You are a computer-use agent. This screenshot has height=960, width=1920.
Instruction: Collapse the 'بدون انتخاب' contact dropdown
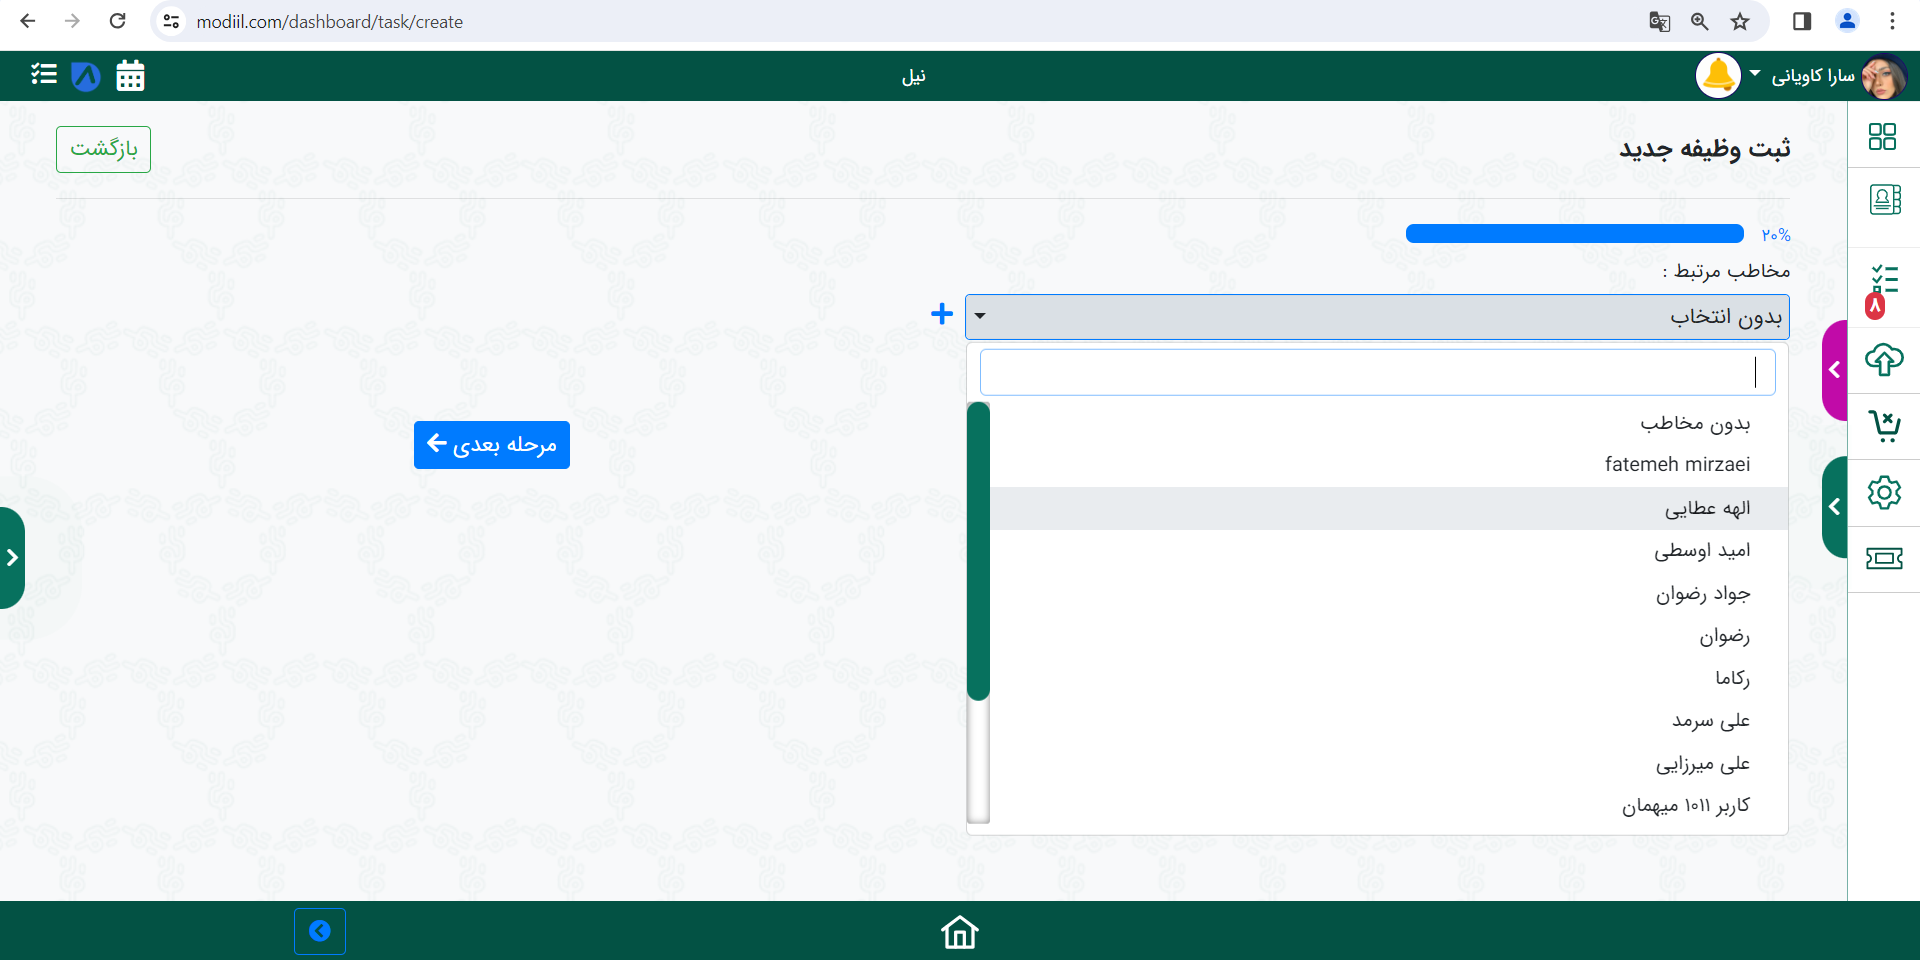[x=1376, y=317]
